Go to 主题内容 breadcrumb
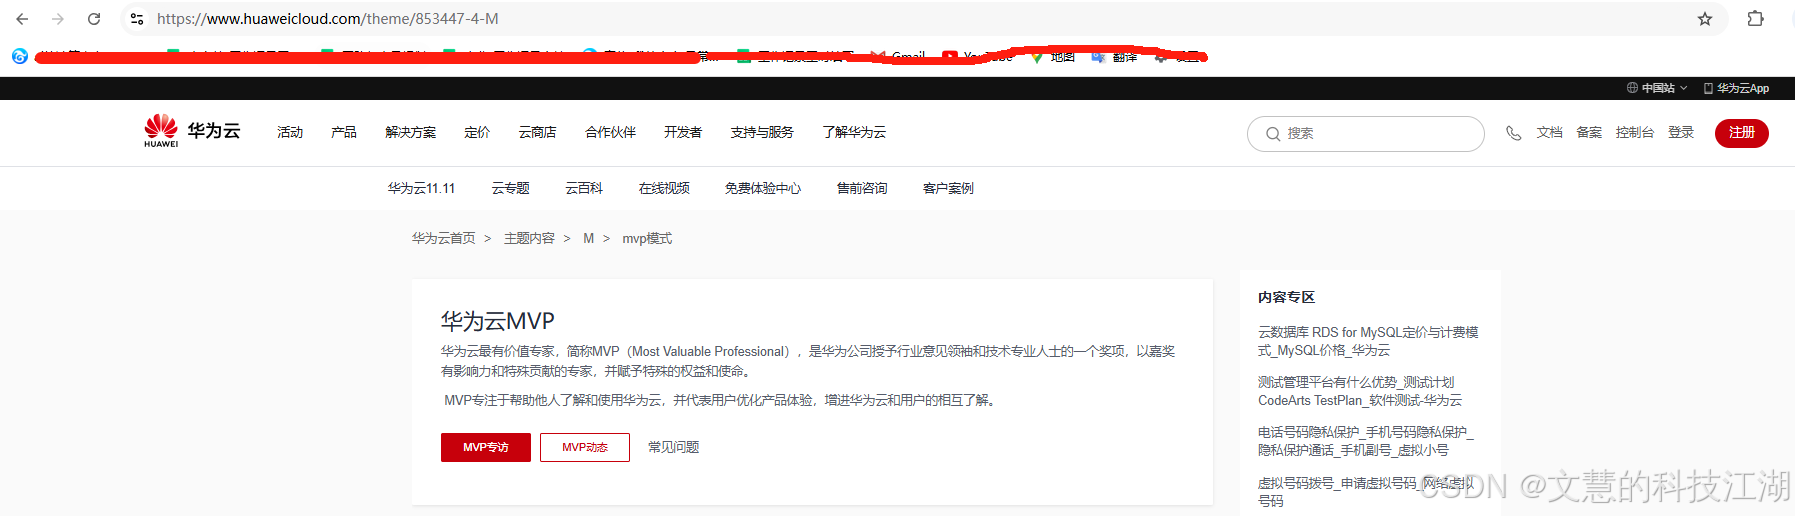The image size is (1795, 516). (529, 238)
